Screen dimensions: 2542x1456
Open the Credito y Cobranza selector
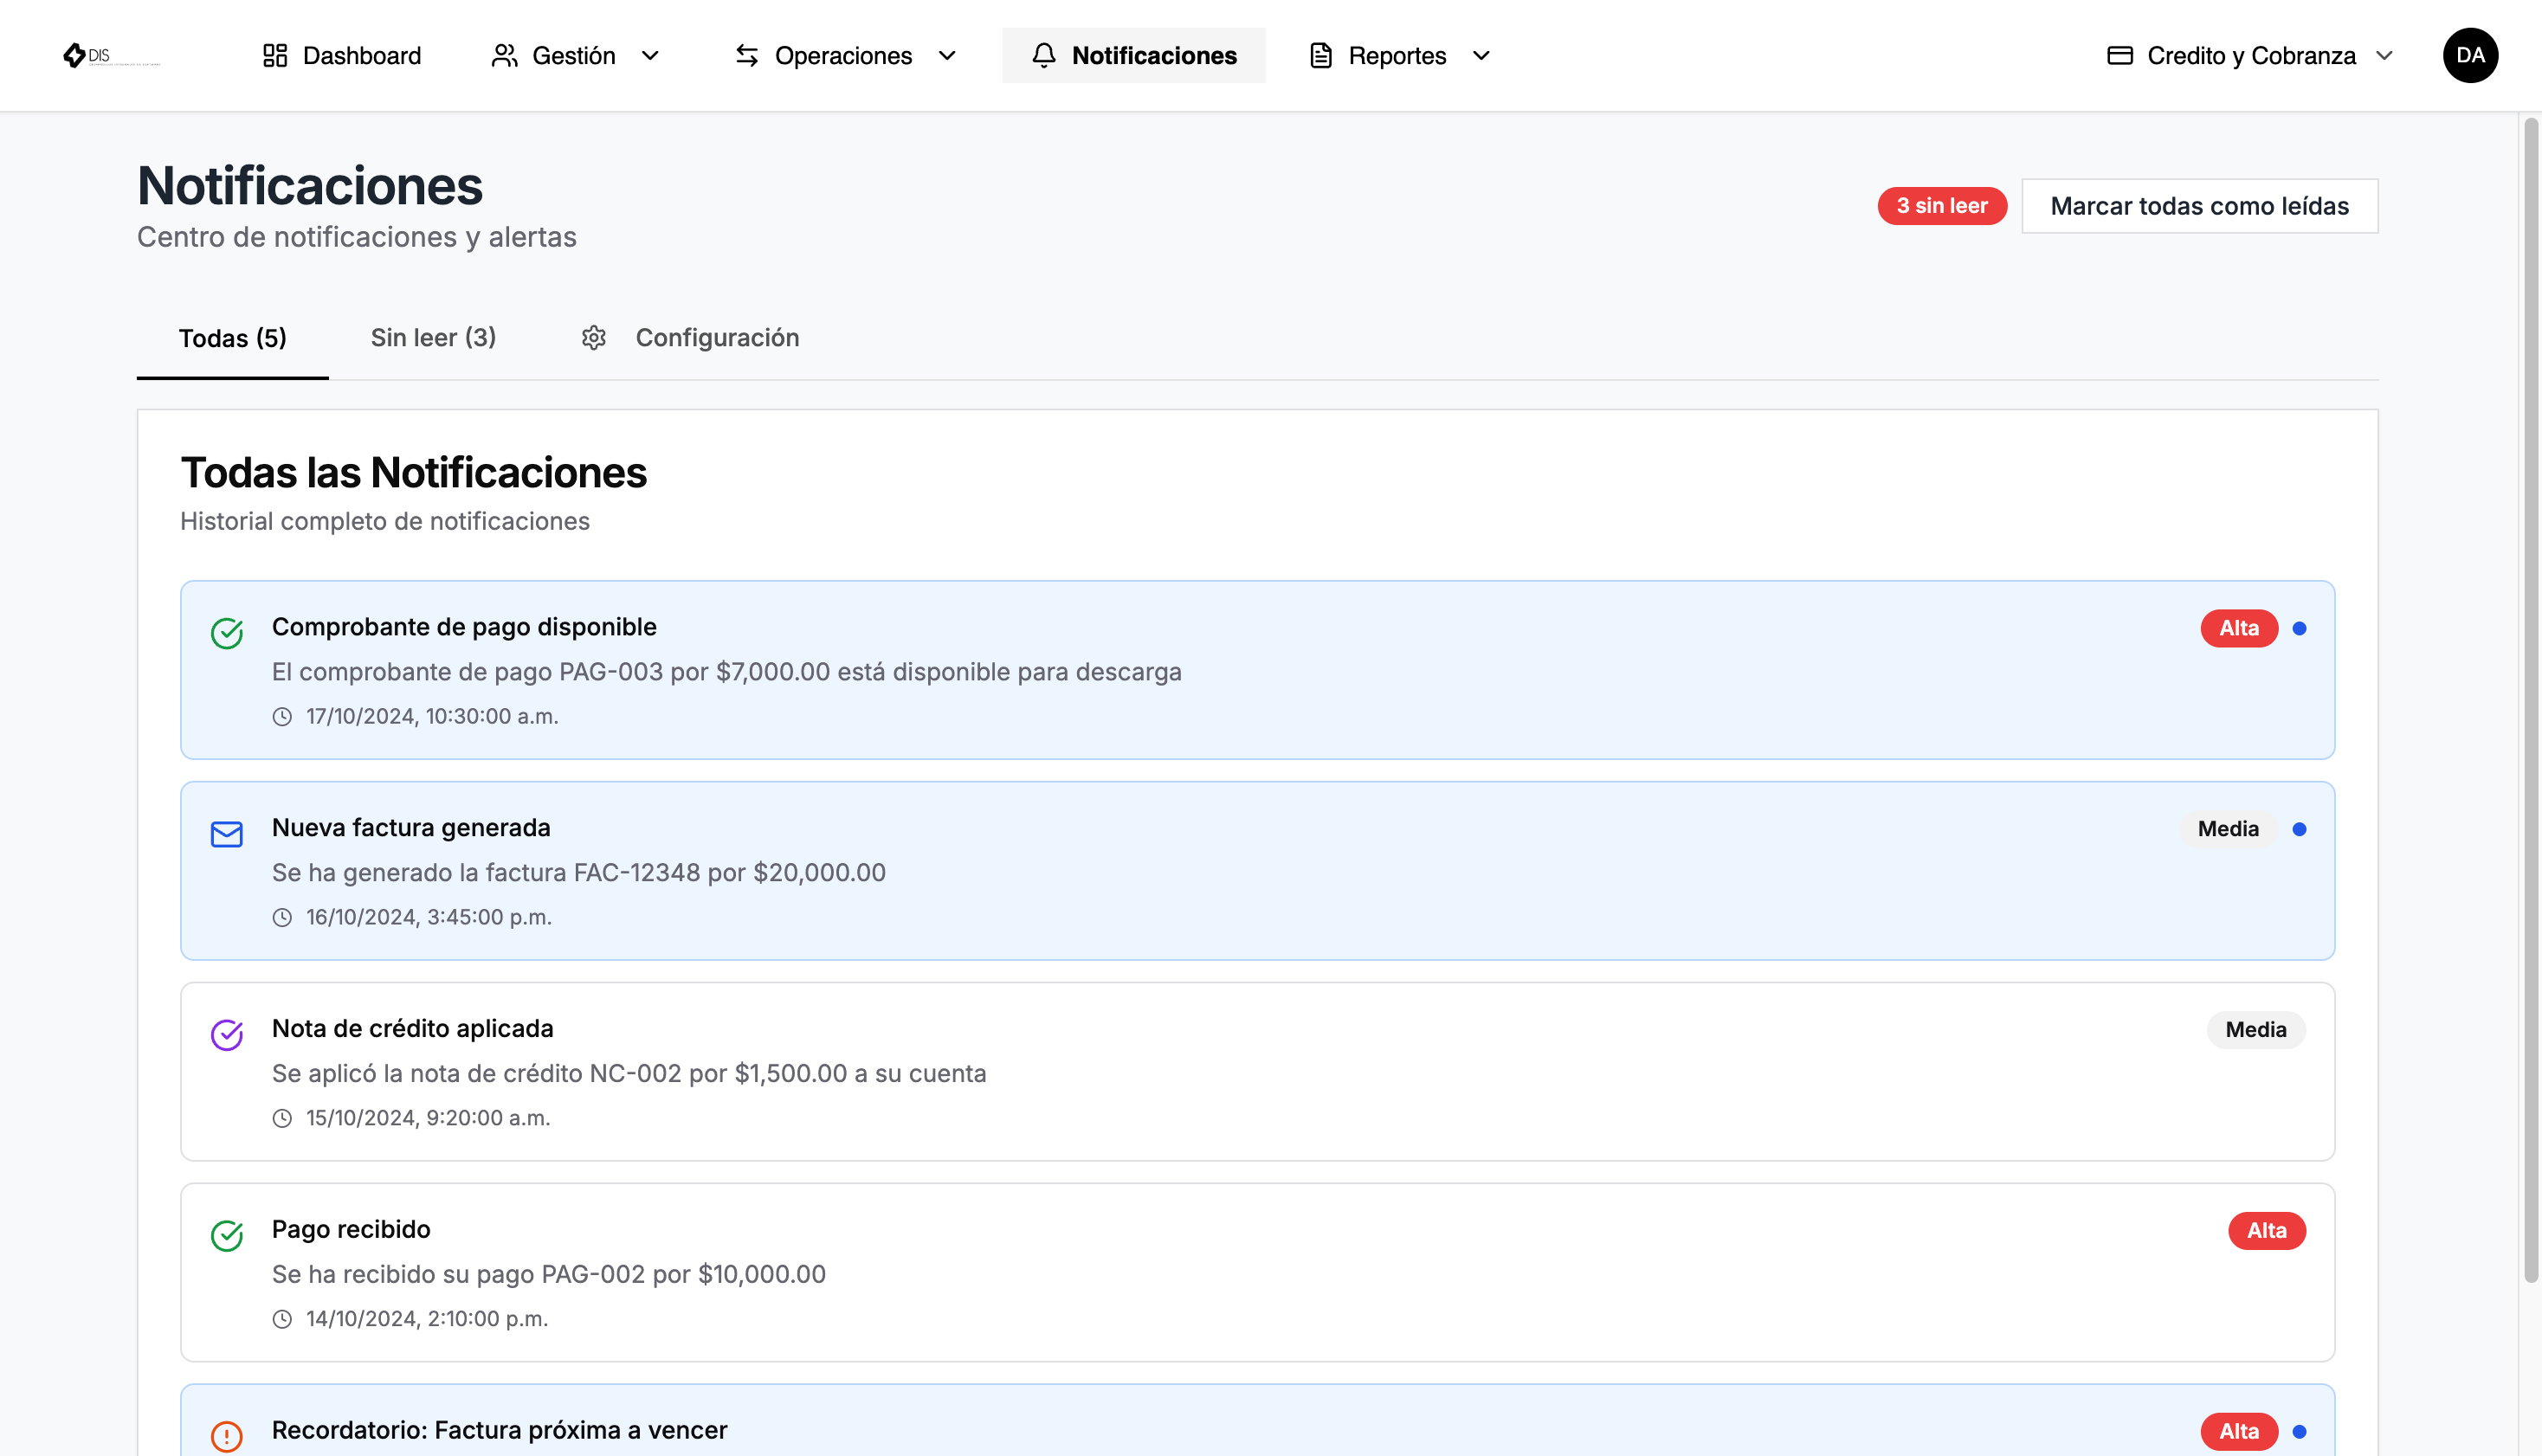[x=2251, y=55]
